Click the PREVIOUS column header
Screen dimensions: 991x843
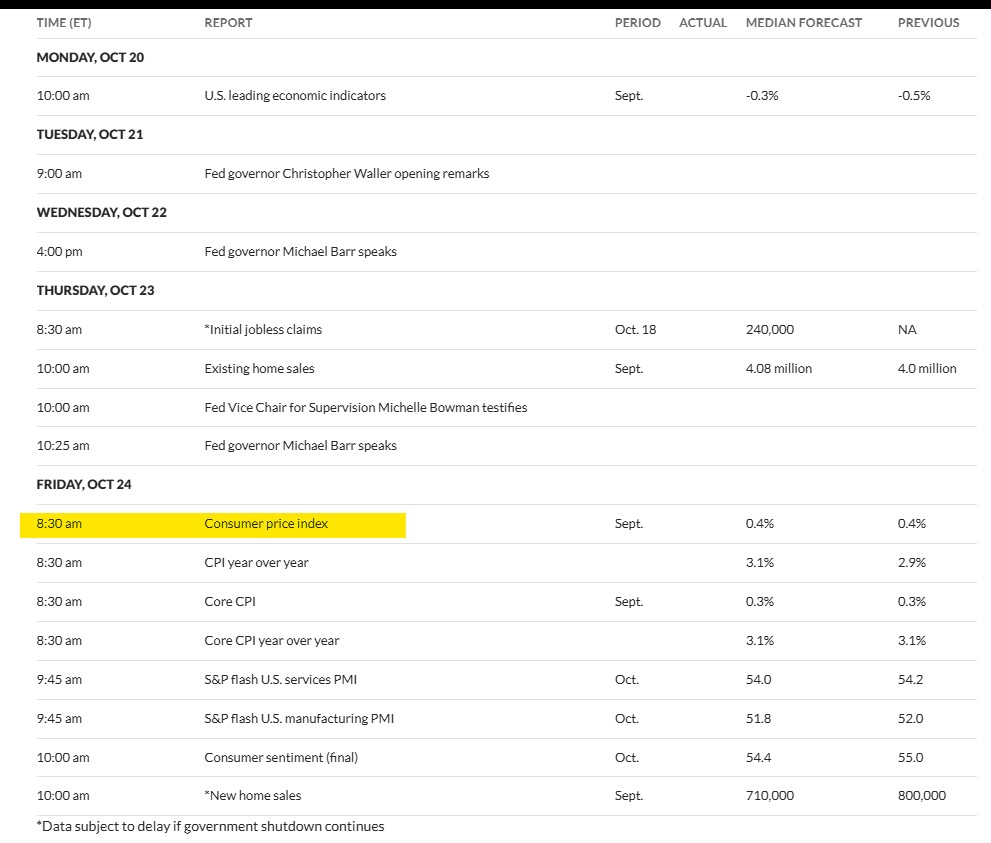(928, 23)
